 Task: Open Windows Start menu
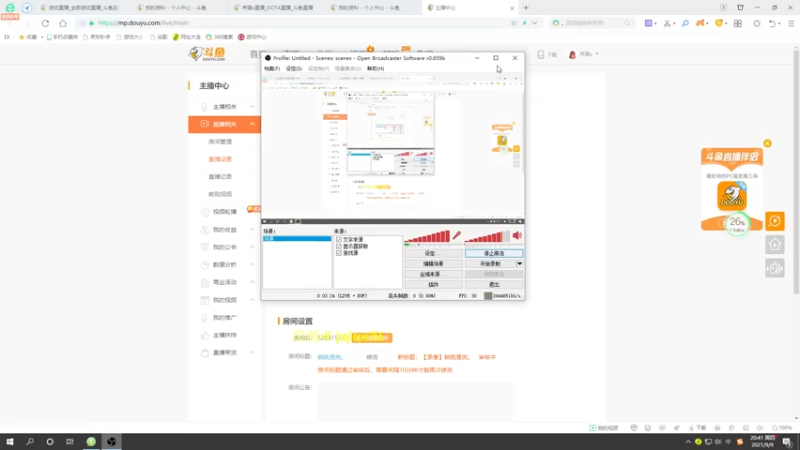tap(10, 441)
